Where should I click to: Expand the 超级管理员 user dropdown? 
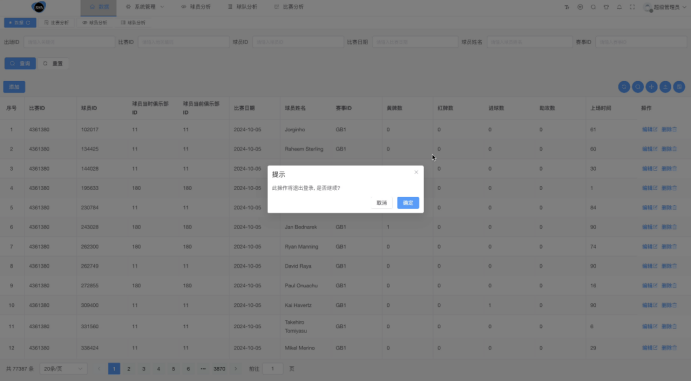click(670, 7)
